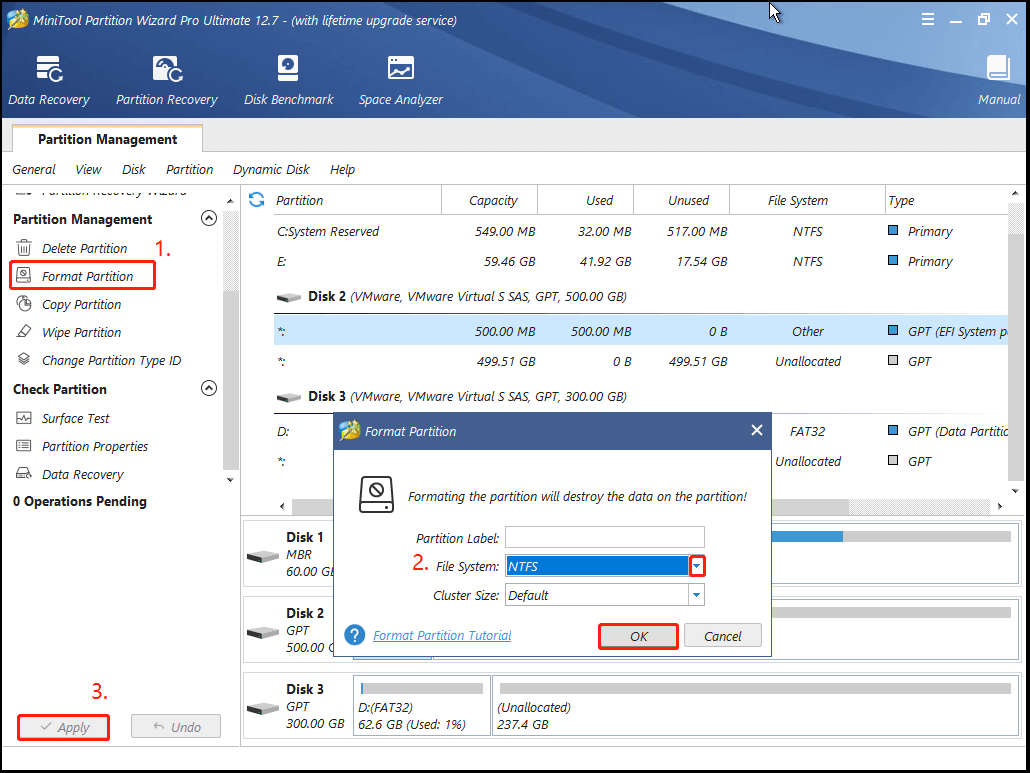1030x773 pixels.
Task: Open Partition Properties
Action: (x=95, y=447)
